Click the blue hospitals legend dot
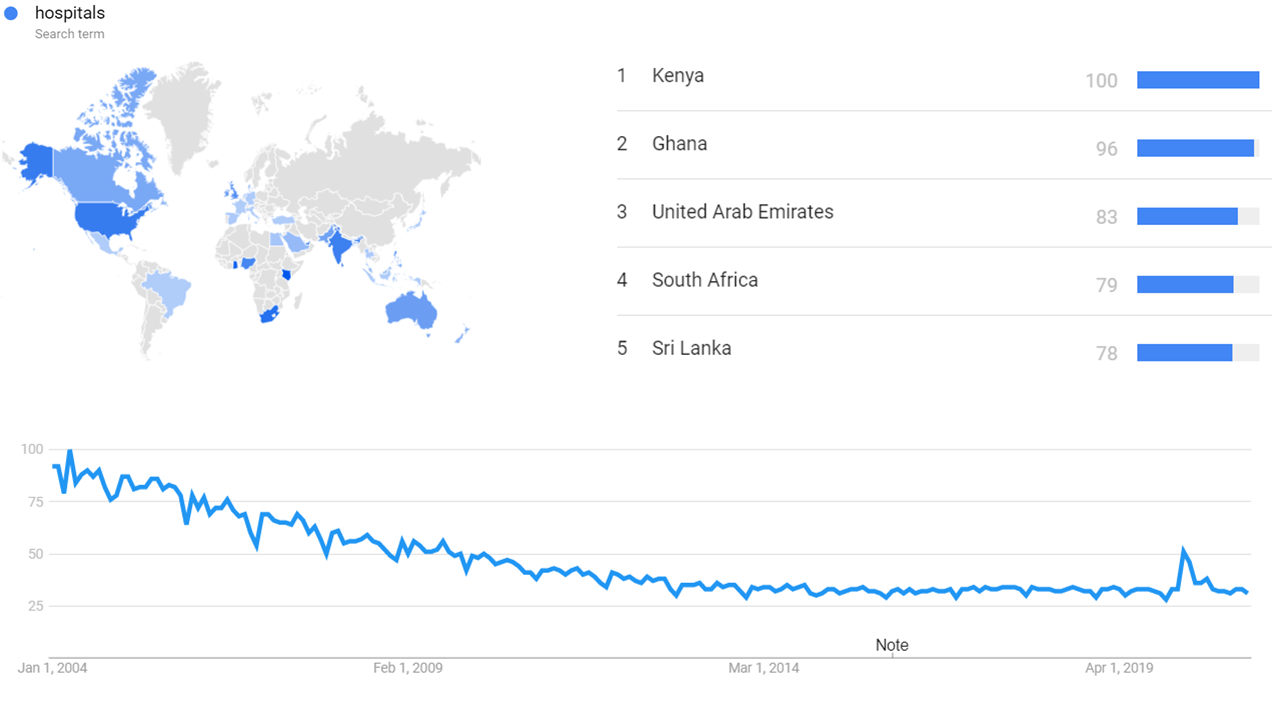The height and width of the screenshot is (711, 1272). tap(12, 14)
